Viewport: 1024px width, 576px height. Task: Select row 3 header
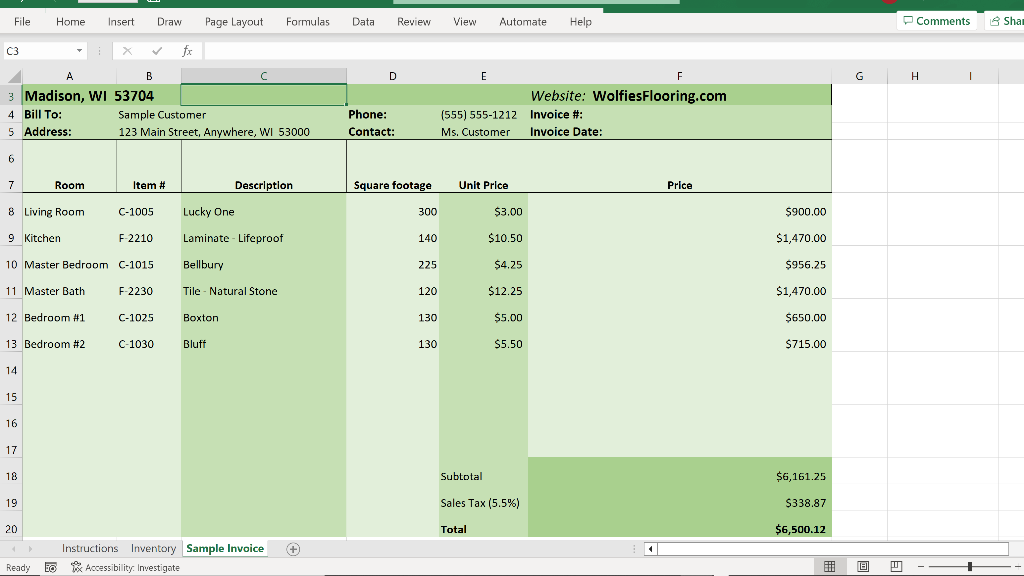pos(11,96)
